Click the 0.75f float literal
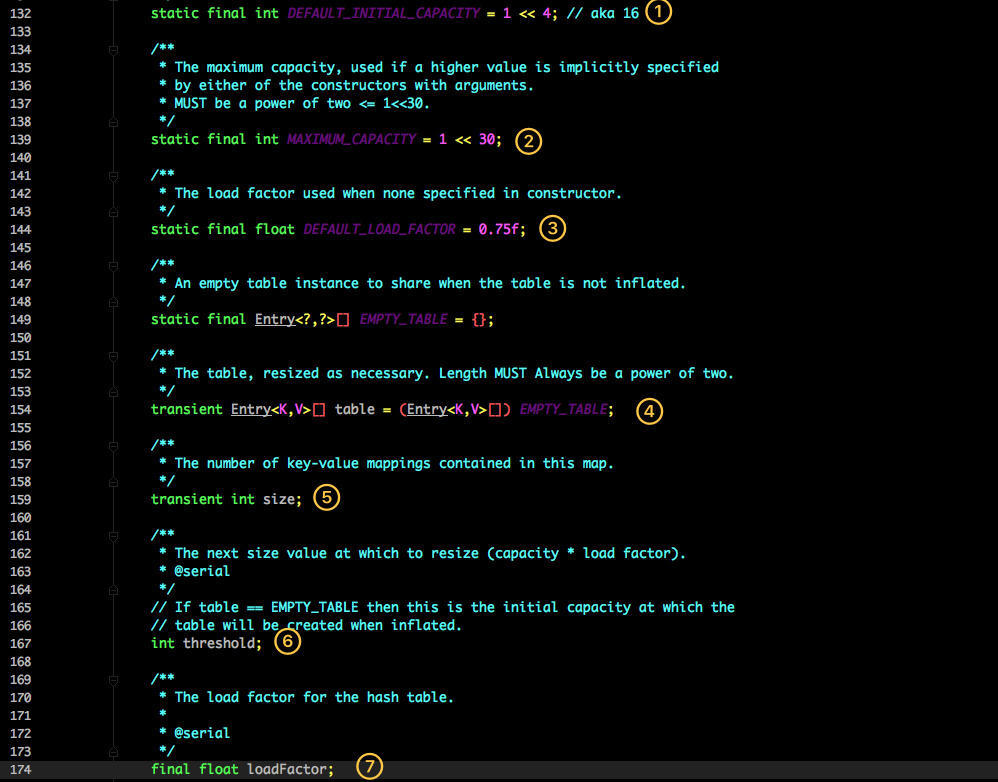Image resolution: width=998 pixels, height=782 pixels. (498, 229)
